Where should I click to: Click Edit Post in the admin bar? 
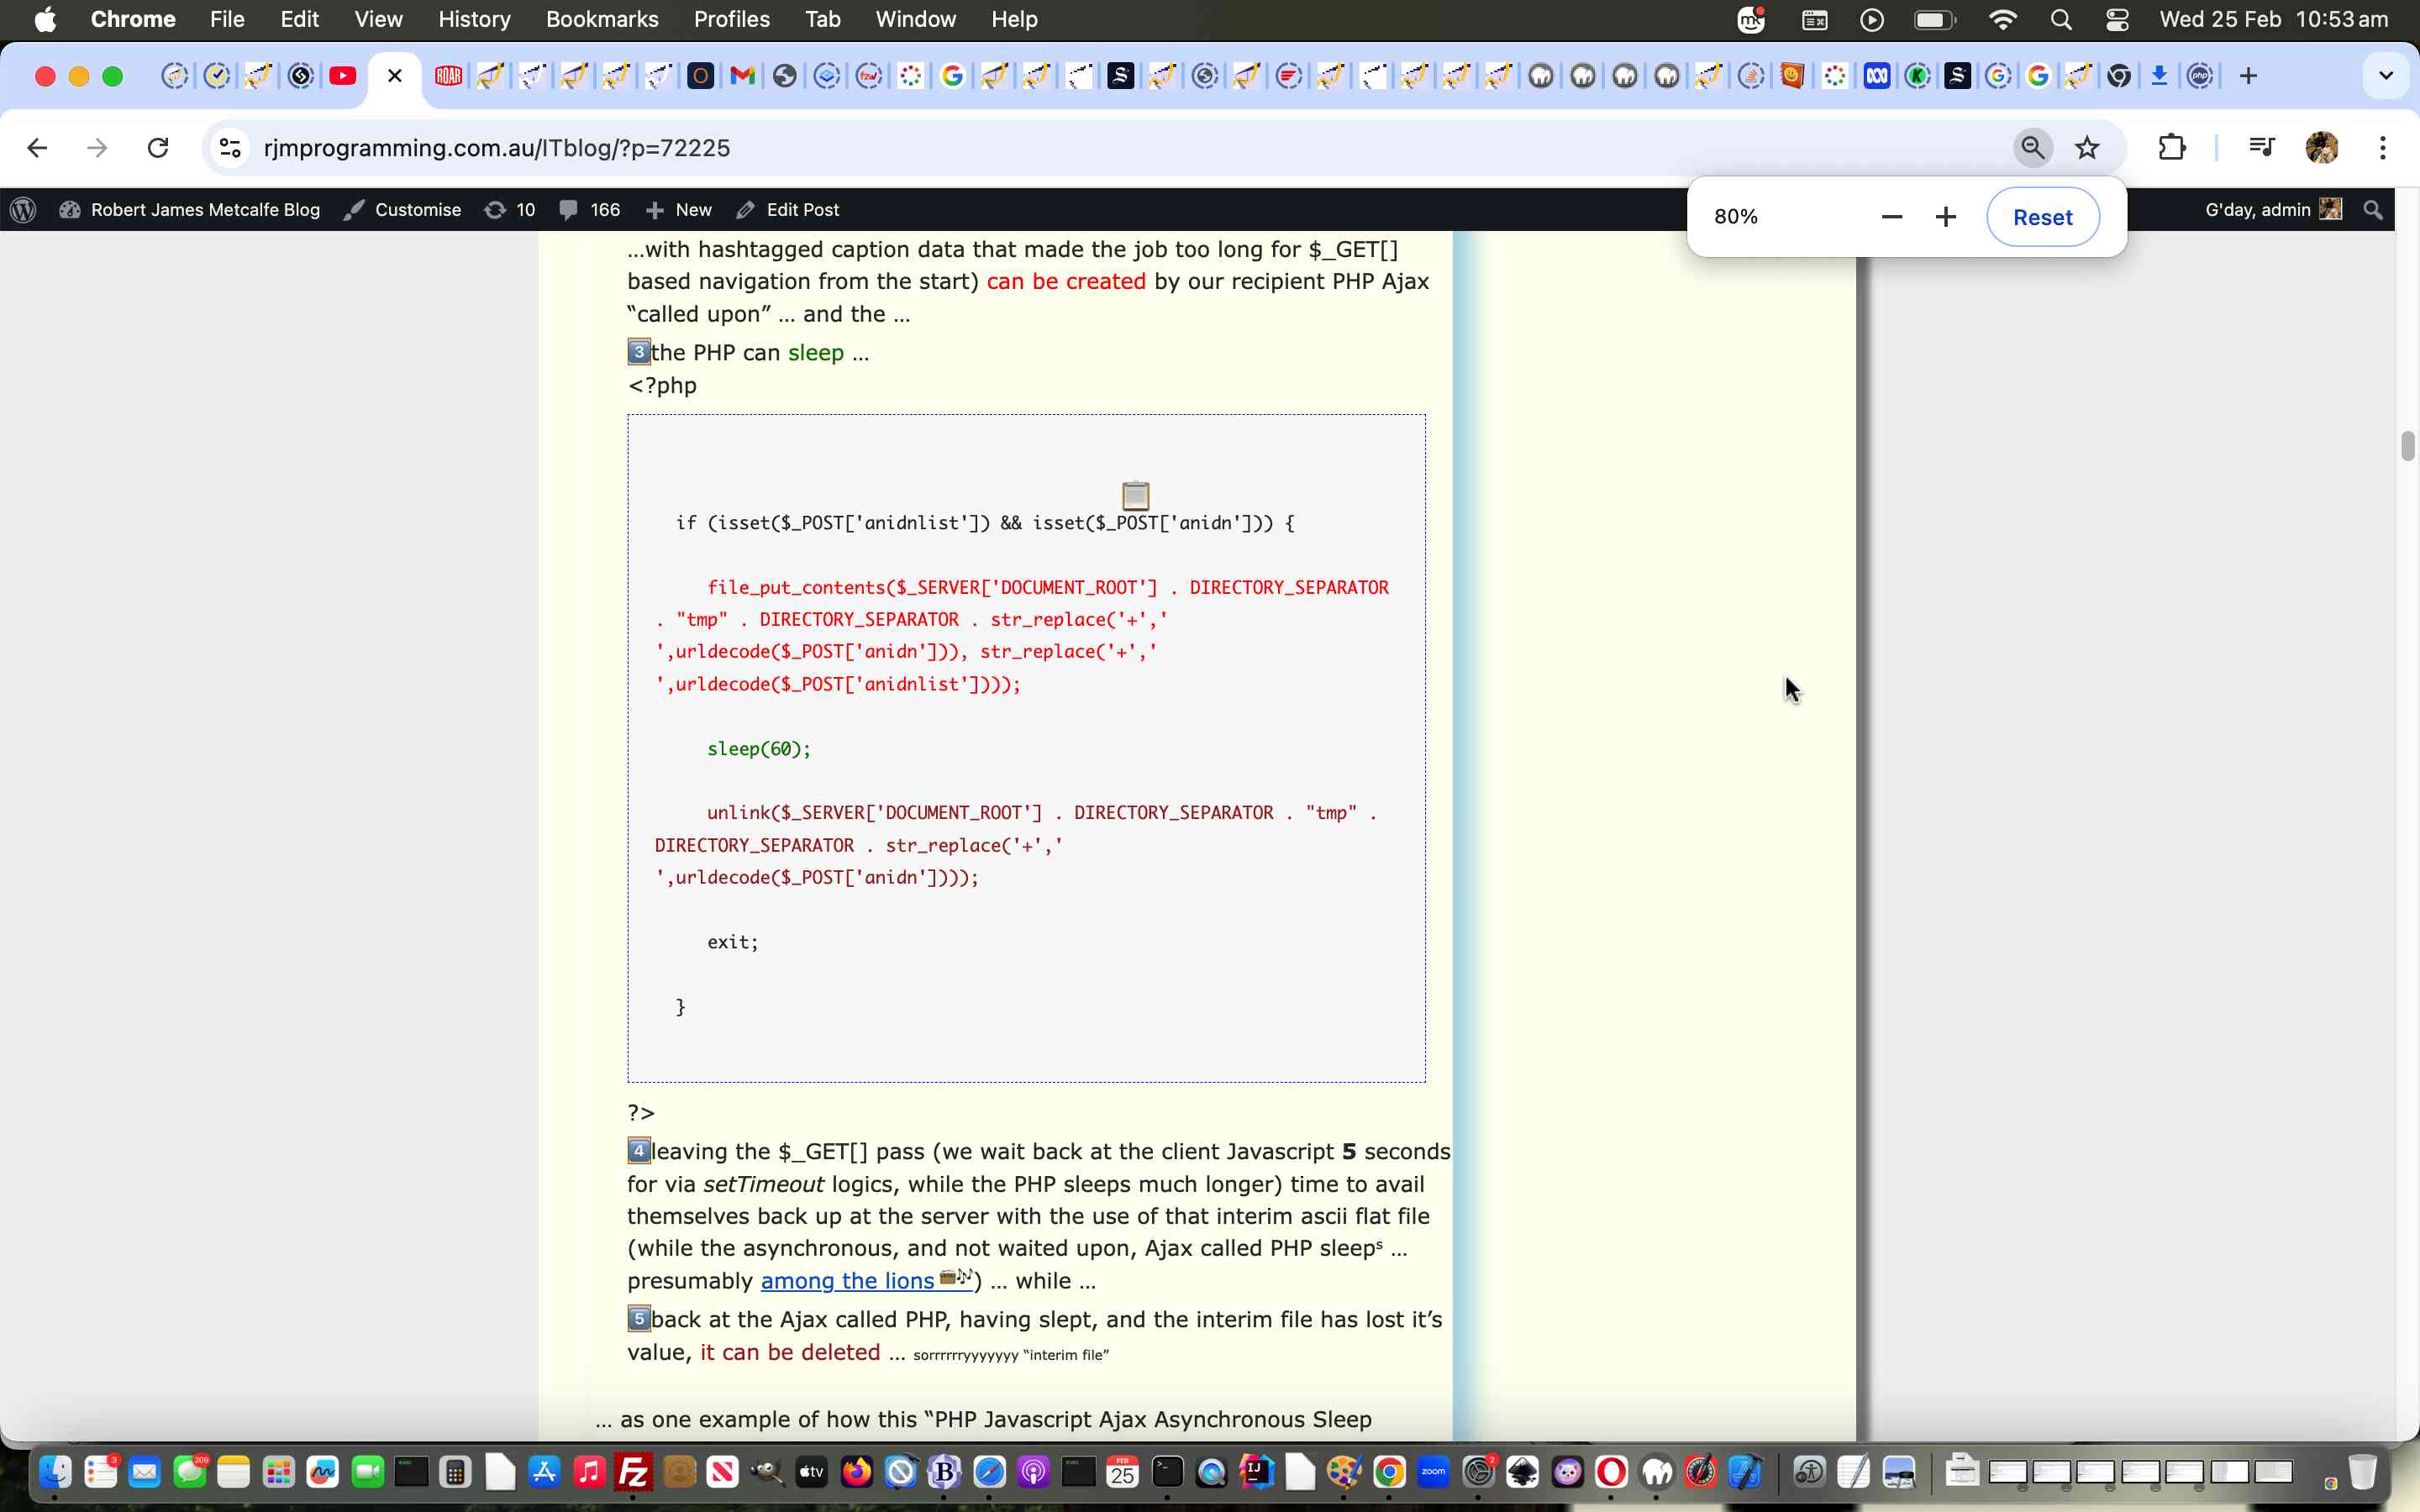[802, 209]
